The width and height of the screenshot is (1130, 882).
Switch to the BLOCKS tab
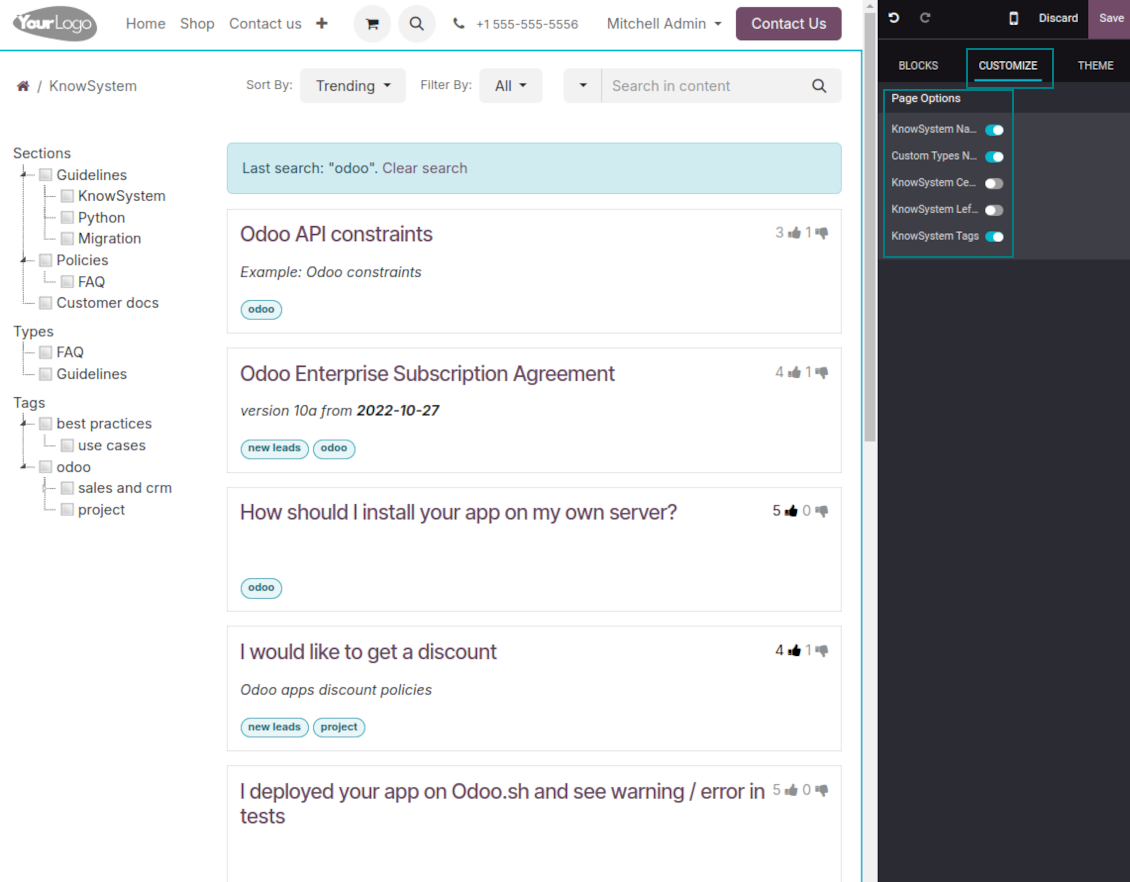[918, 66]
